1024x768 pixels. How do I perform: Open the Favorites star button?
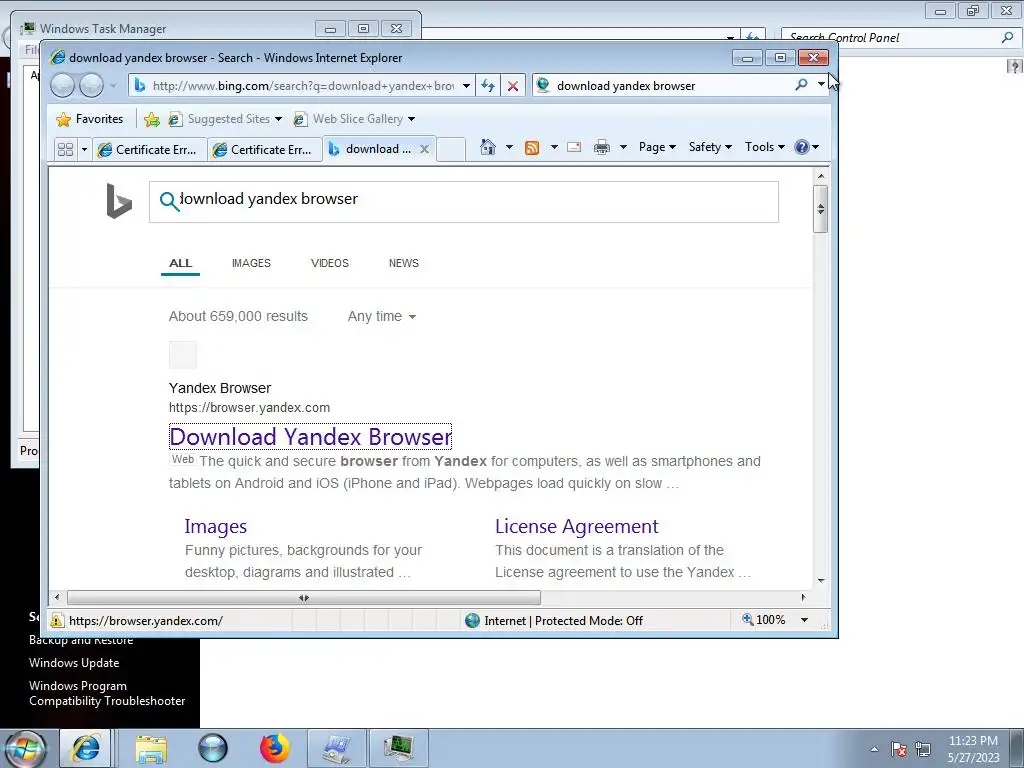90,119
